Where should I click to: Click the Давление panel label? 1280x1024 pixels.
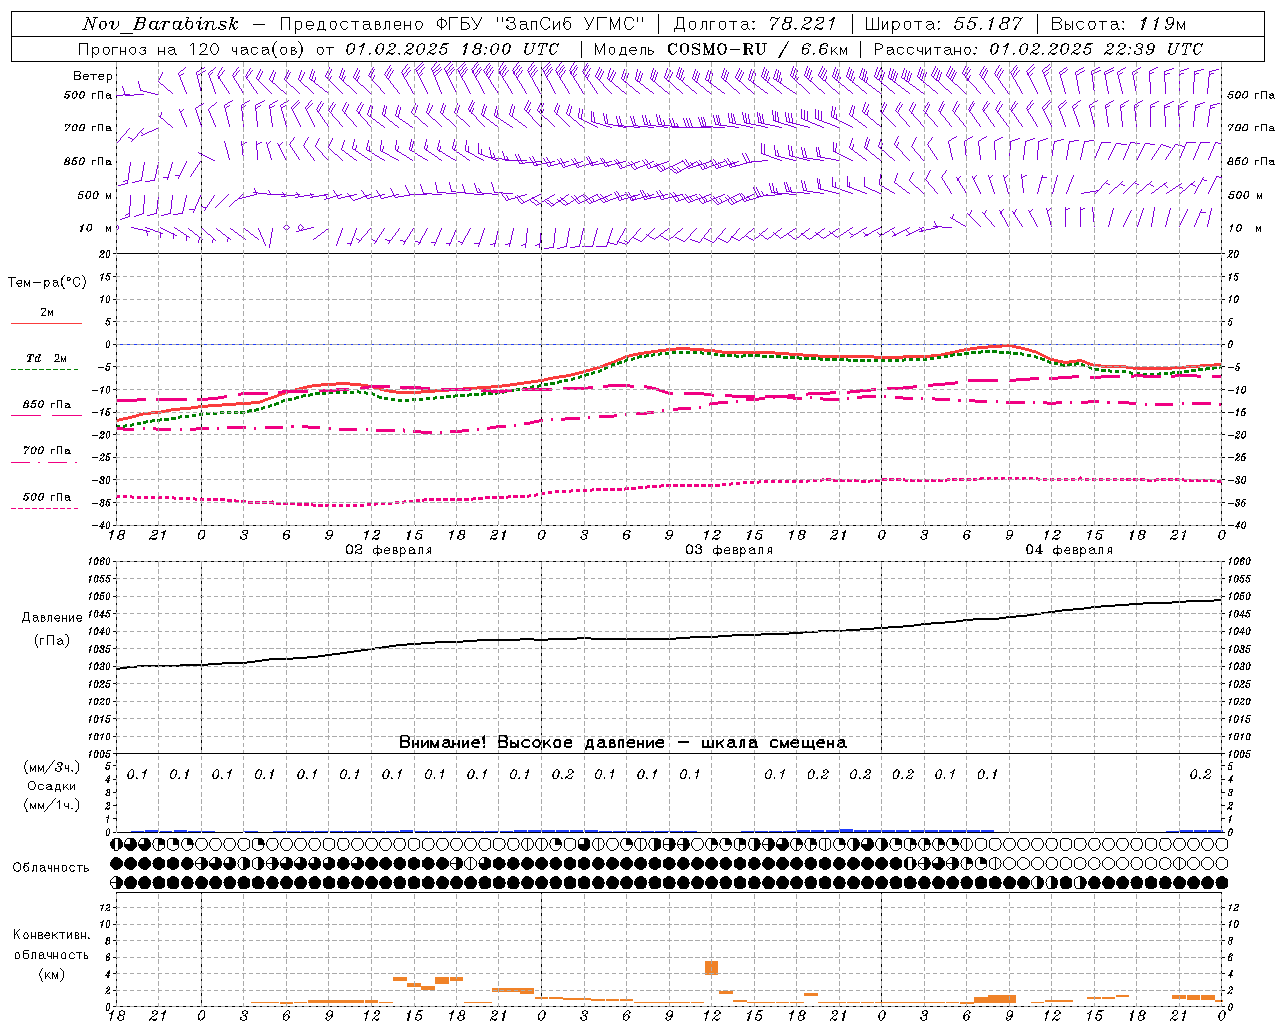point(52,618)
